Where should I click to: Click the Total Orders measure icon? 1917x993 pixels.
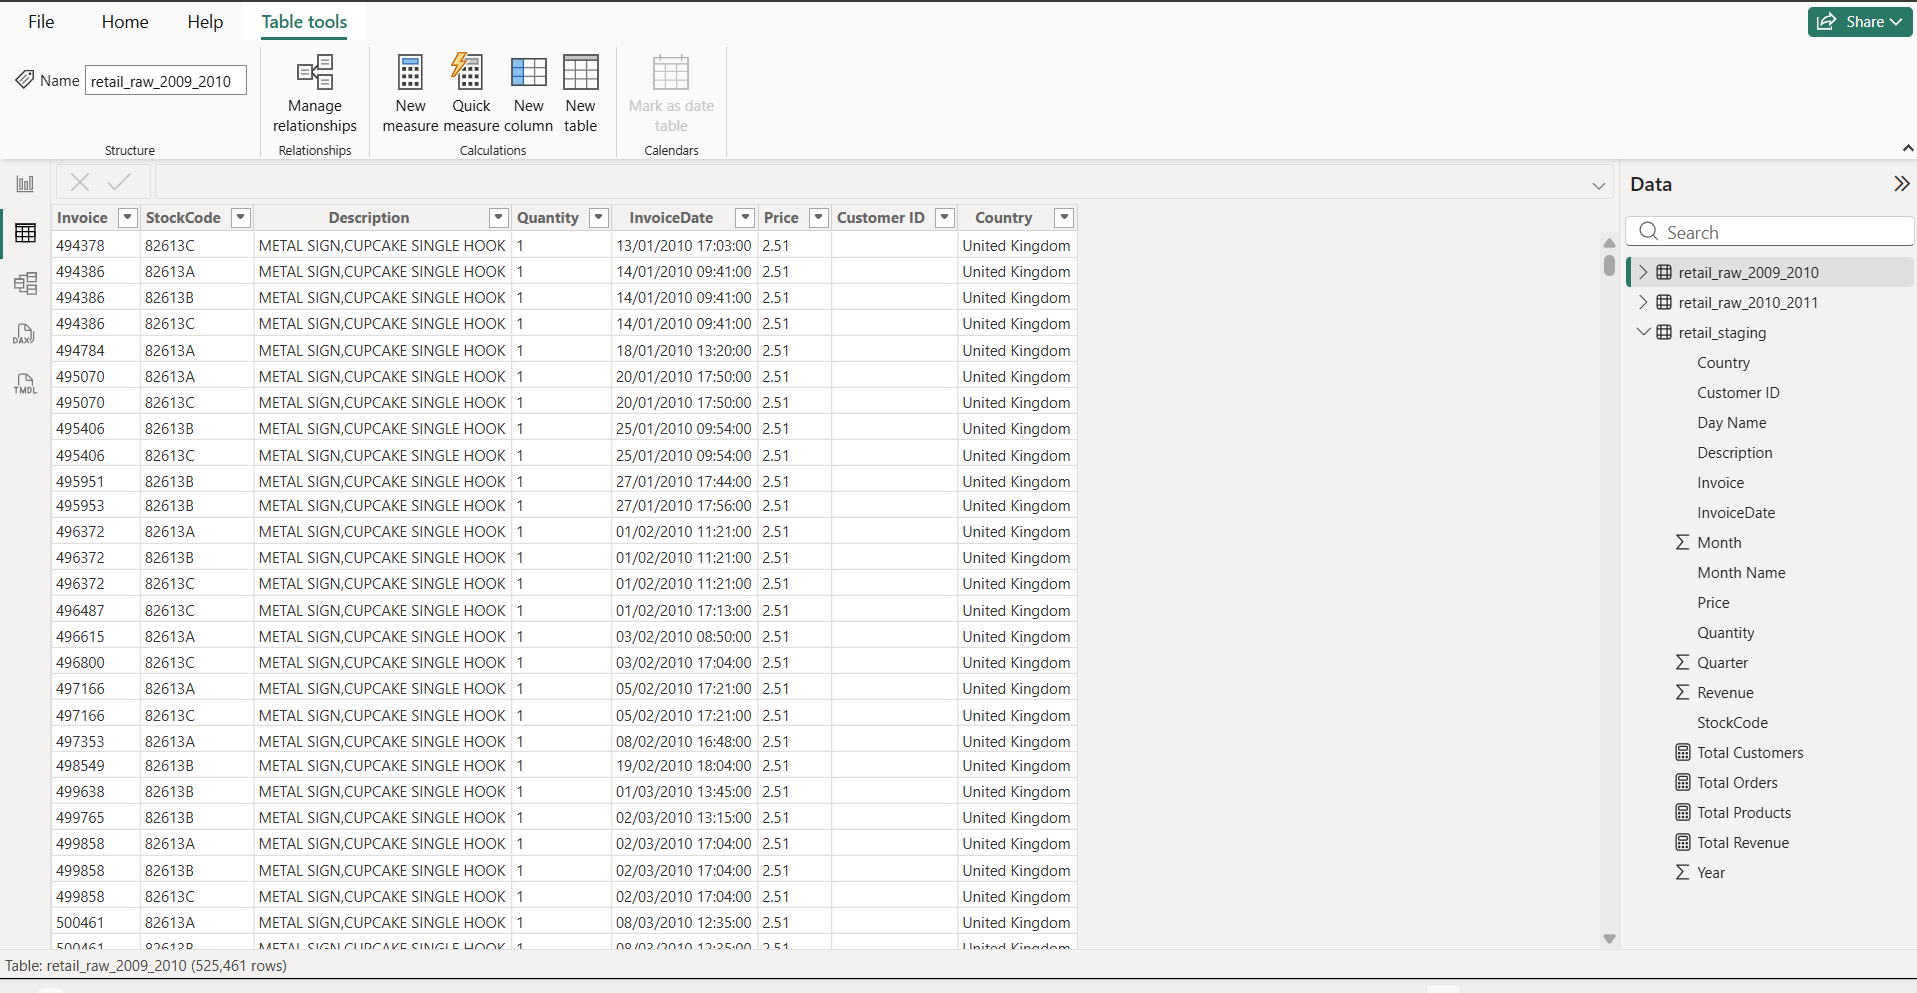click(x=1683, y=783)
